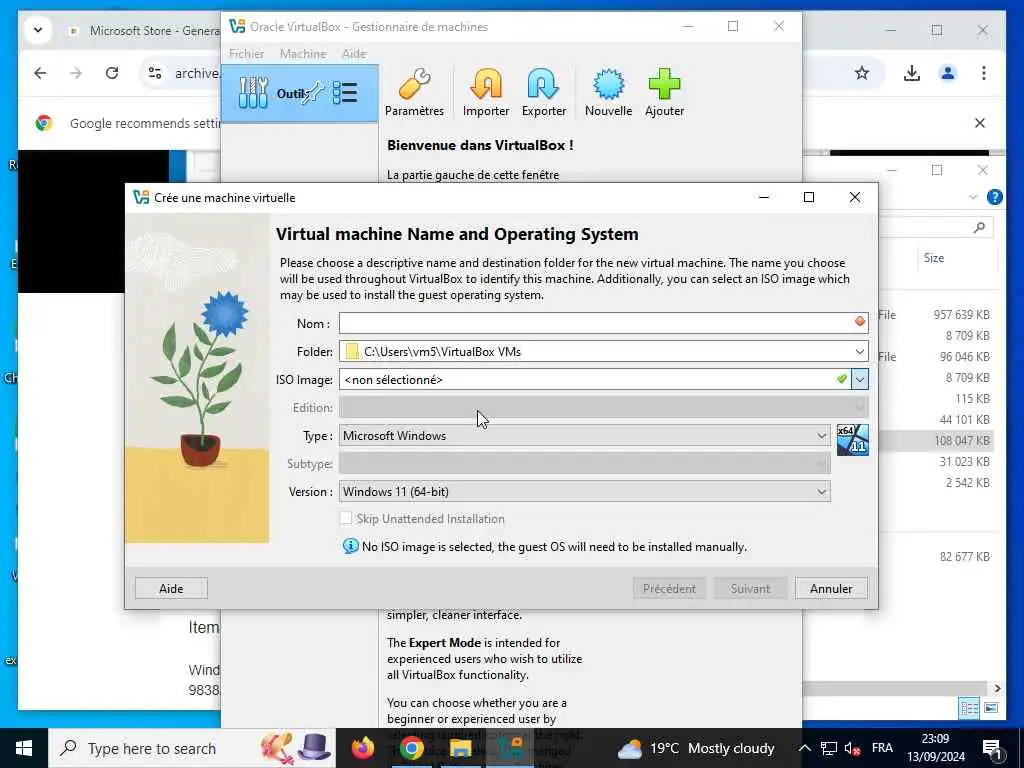Click the Size column header in Explorer
Image resolution: width=1024 pixels, height=768 pixels.
[934, 258]
